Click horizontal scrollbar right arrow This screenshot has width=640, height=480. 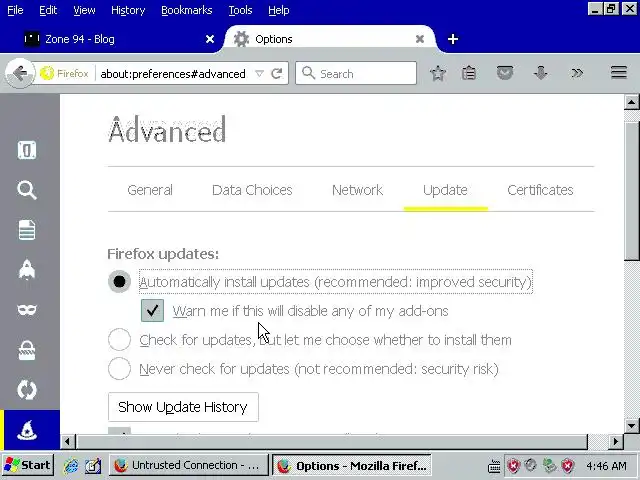pyautogui.click(x=616, y=442)
